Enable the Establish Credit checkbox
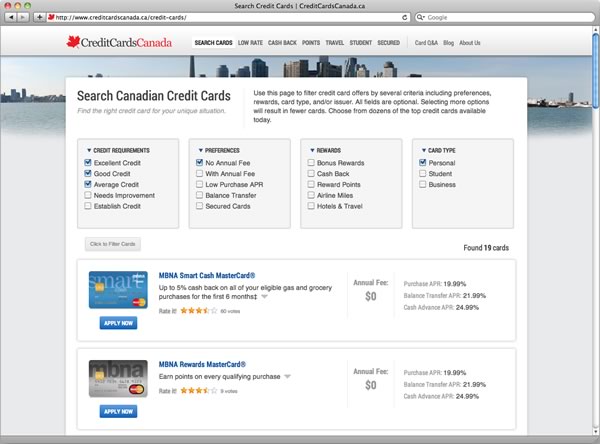 88,206
